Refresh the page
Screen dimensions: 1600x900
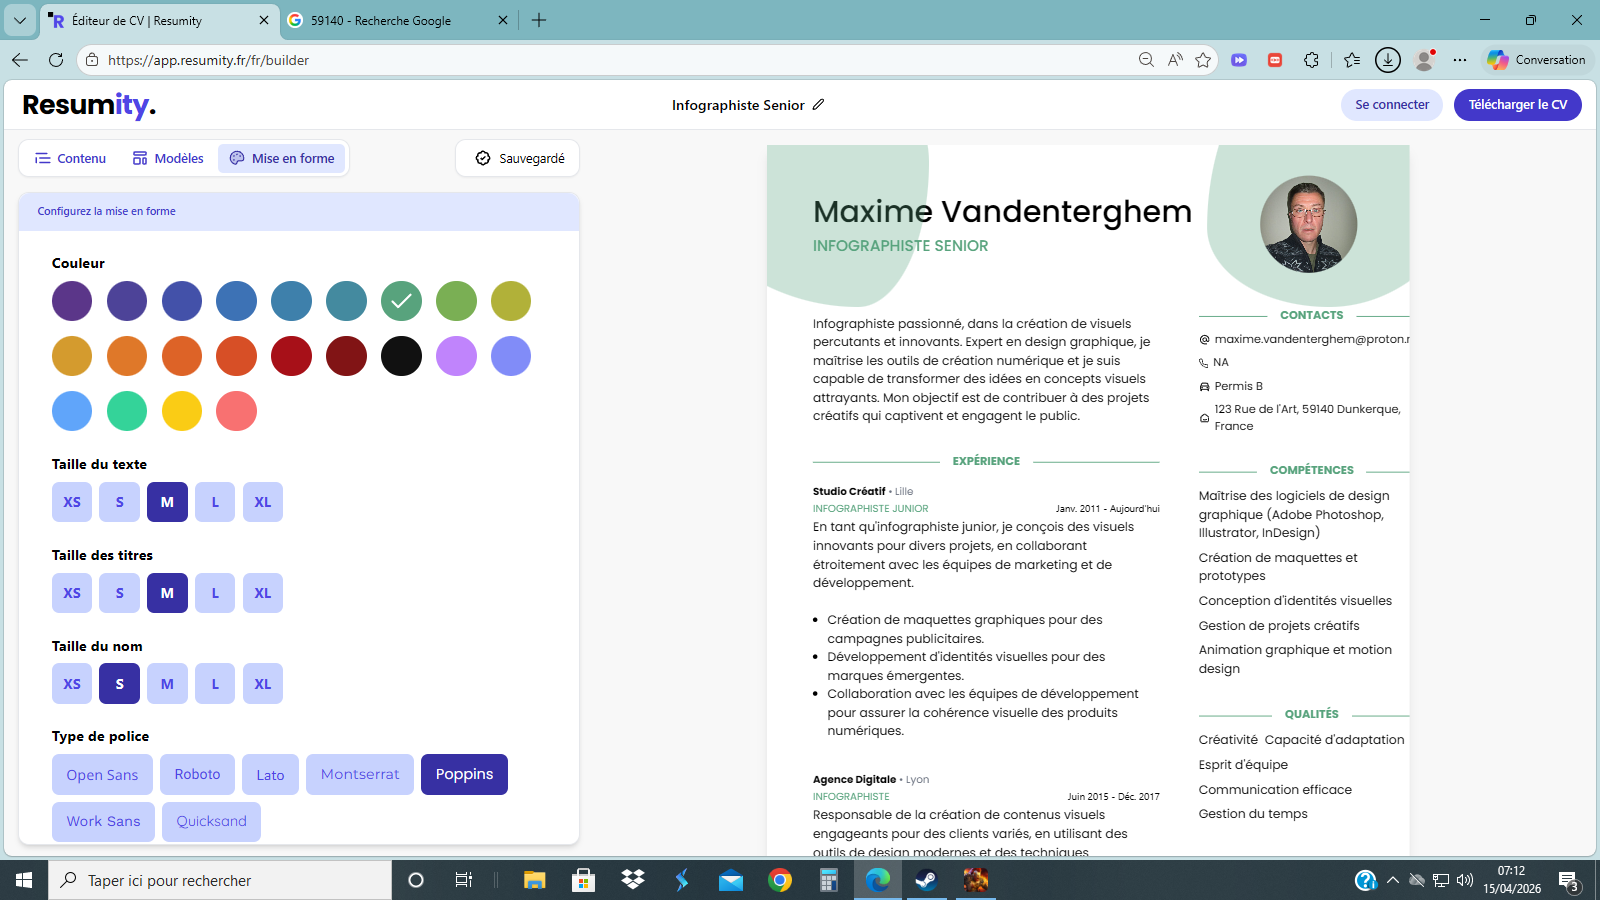pyautogui.click(x=56, y=60)
